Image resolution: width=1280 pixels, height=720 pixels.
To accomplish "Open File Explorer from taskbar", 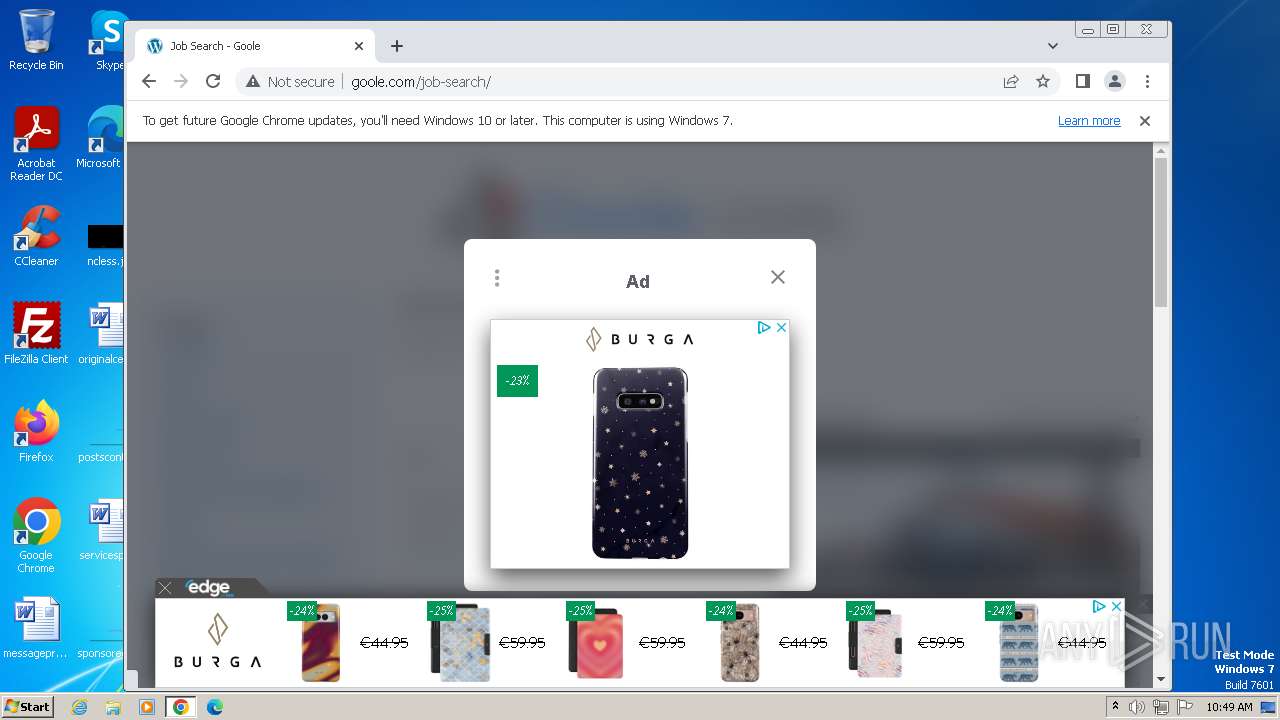I will [113, 707].
